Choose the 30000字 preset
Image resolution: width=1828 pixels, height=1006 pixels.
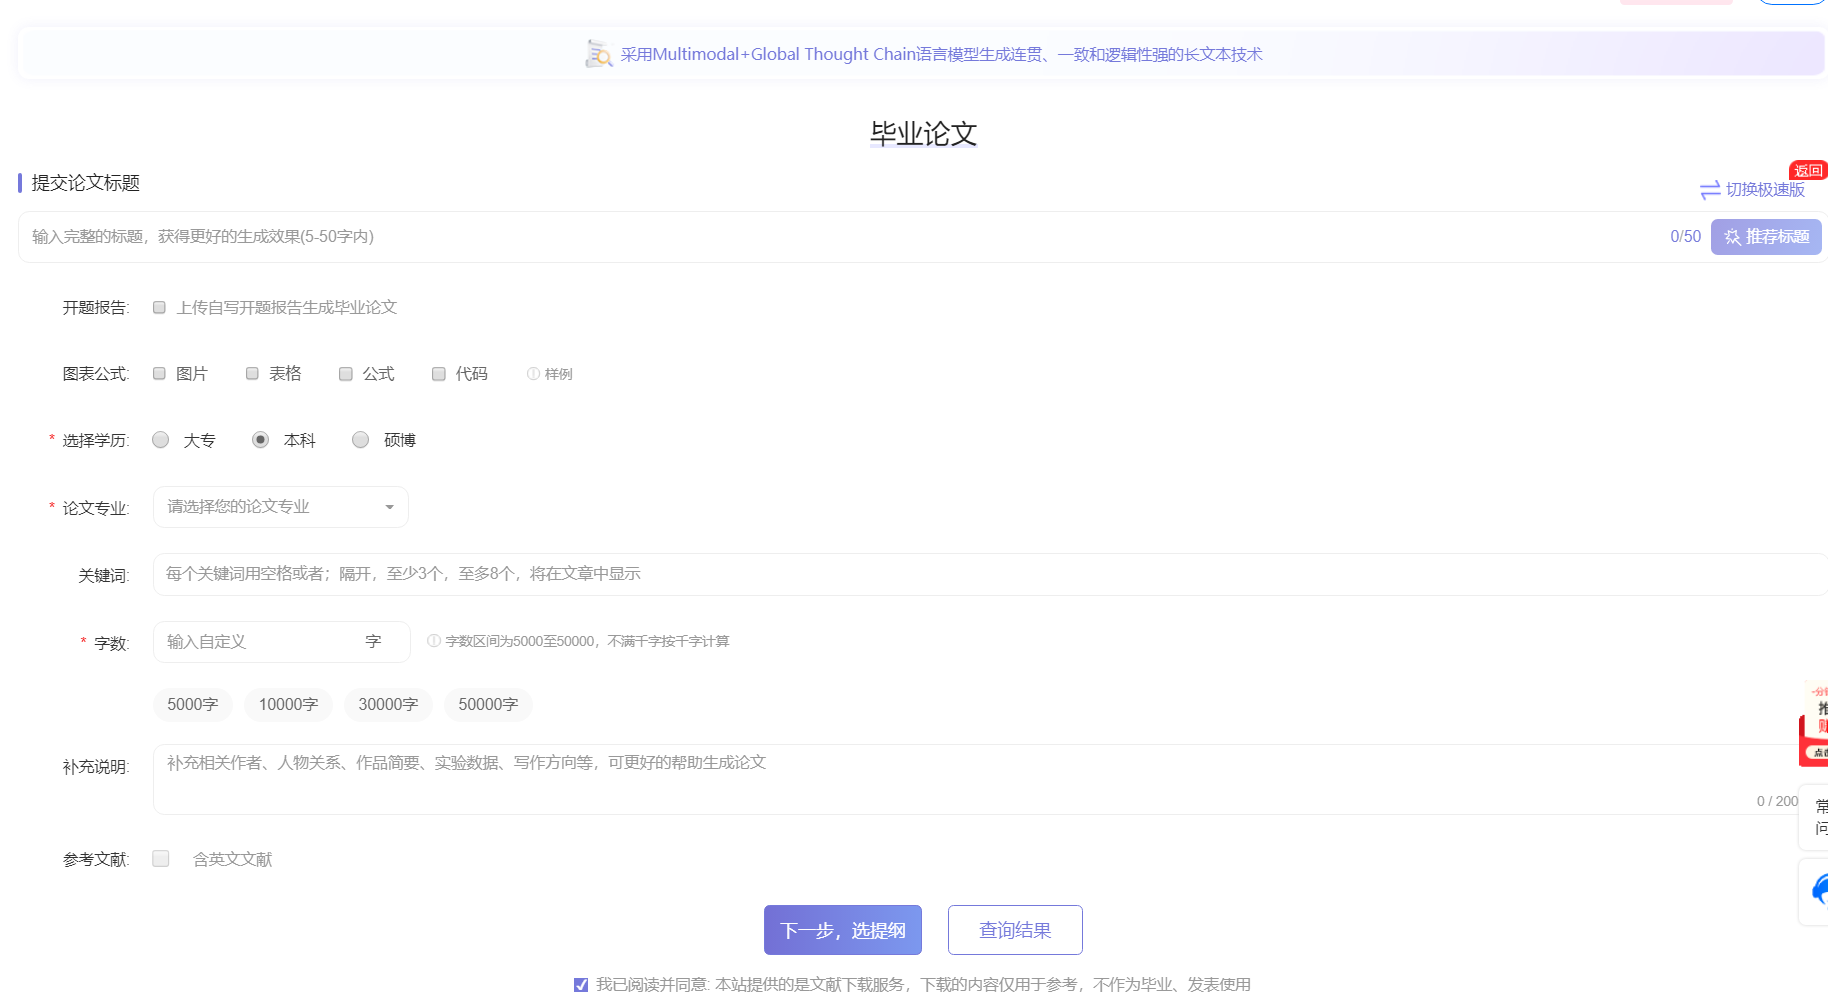pyautogui.click(x=389, y=705)
